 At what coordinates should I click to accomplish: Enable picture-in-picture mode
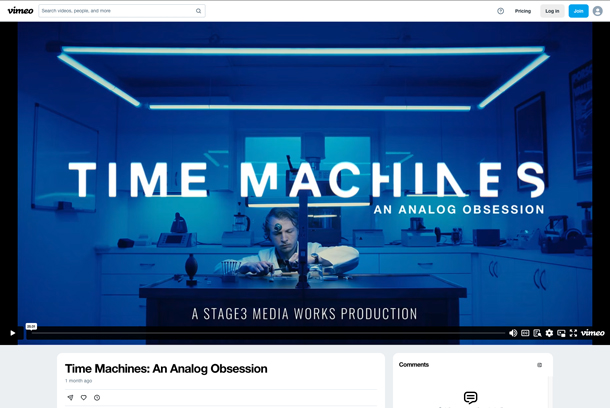[561, 333]
